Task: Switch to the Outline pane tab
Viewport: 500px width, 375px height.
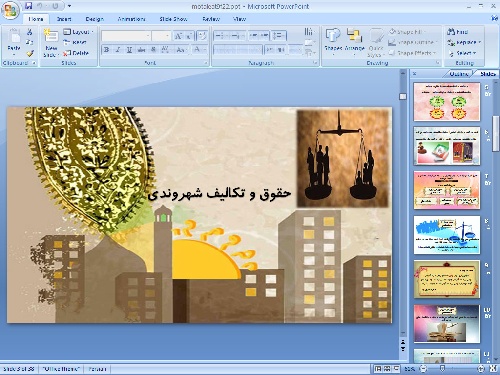Action: click(x=459, y=74)
